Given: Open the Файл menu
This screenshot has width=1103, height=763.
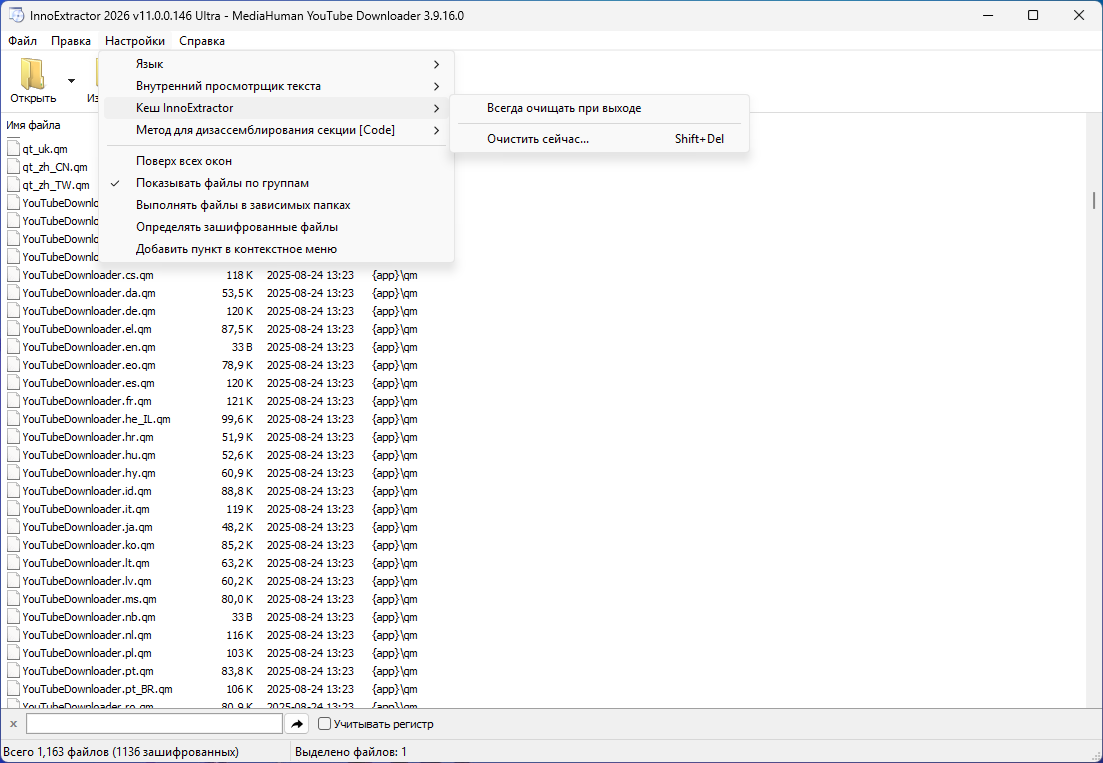Looking at the screenshot, I should tap(23, 41).
